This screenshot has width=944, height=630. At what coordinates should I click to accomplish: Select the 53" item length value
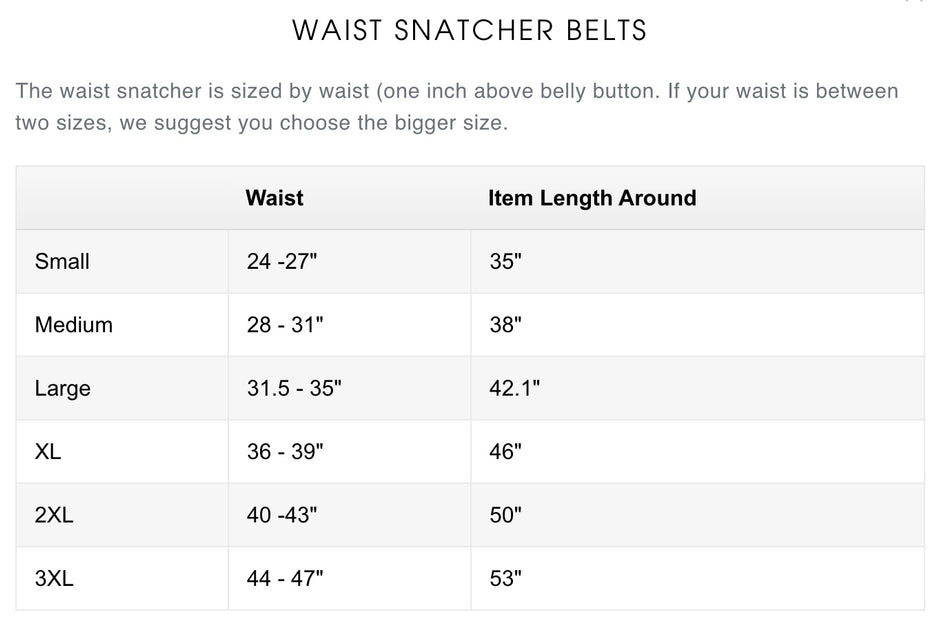tap(506, 578)
